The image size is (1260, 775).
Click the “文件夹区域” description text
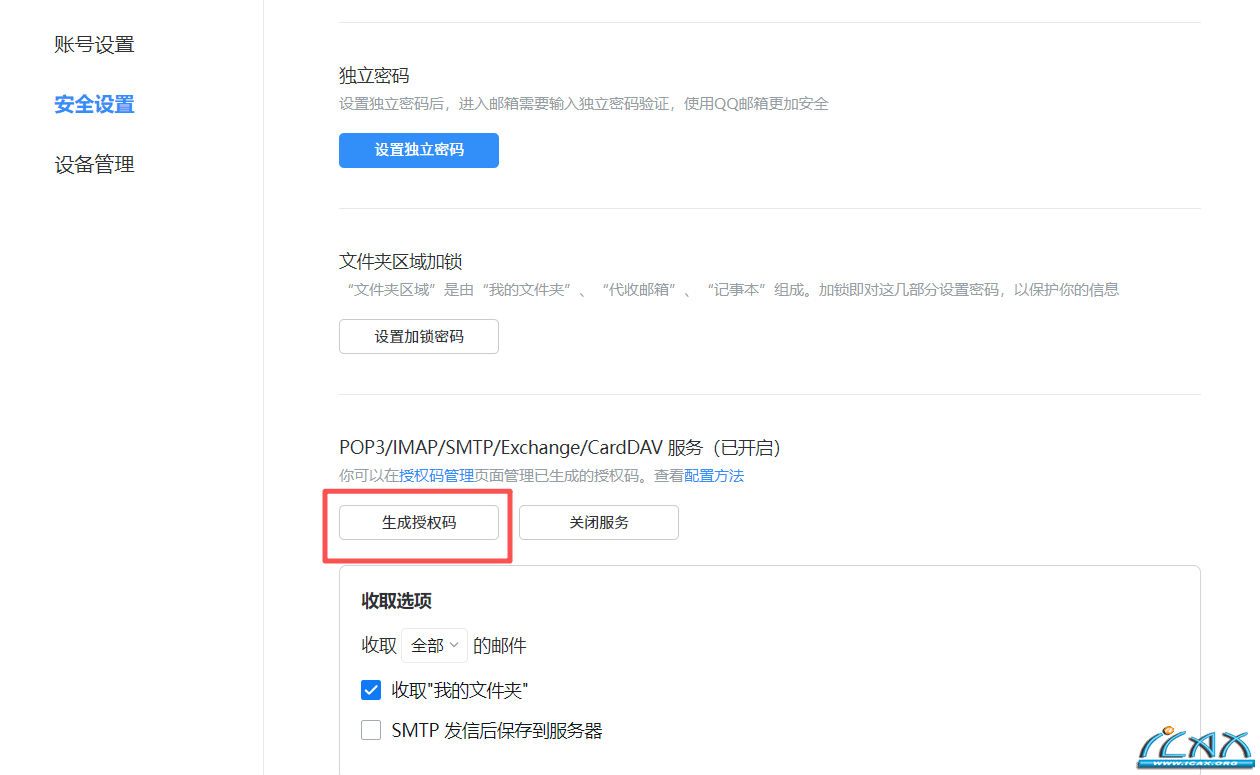pos(732,290)
